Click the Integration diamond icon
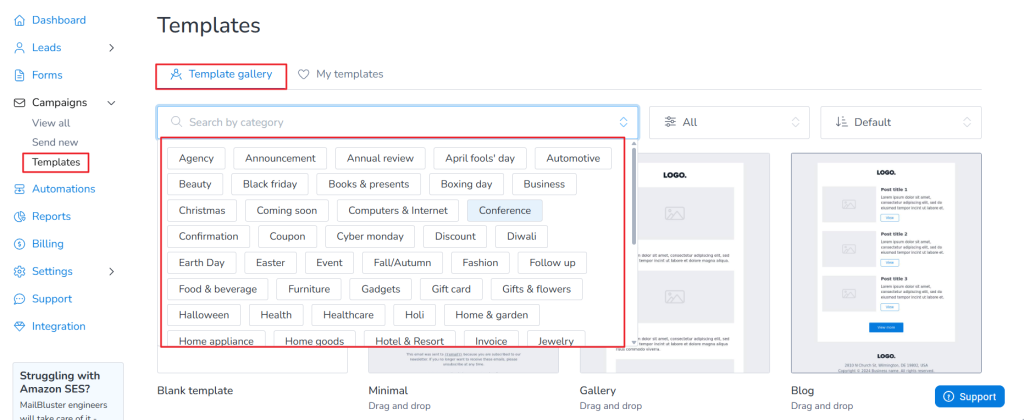This screenshot has height=420, width=1024. pyautogui.click(x=20, y=326)
